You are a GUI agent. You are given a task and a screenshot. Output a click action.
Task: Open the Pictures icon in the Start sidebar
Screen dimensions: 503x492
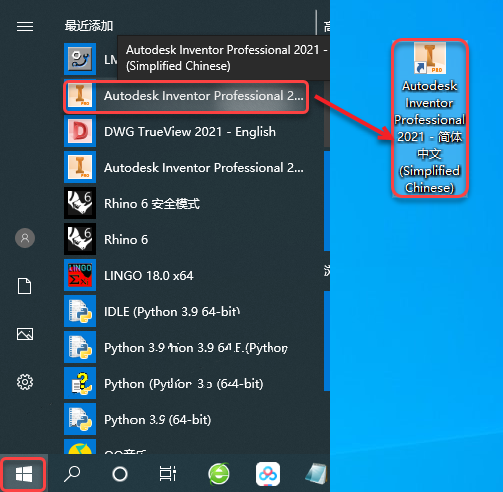pyautogui.click(x=25, y=334)
